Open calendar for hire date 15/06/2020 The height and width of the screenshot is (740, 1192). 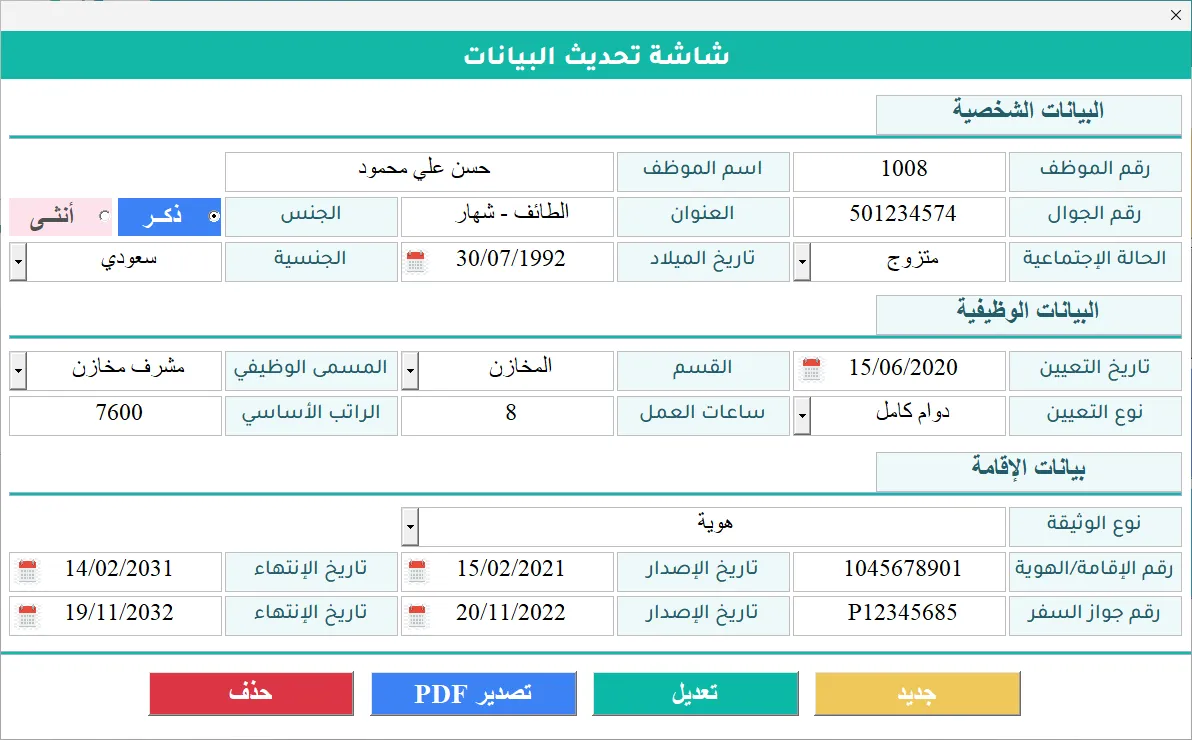tap(811, 370)
